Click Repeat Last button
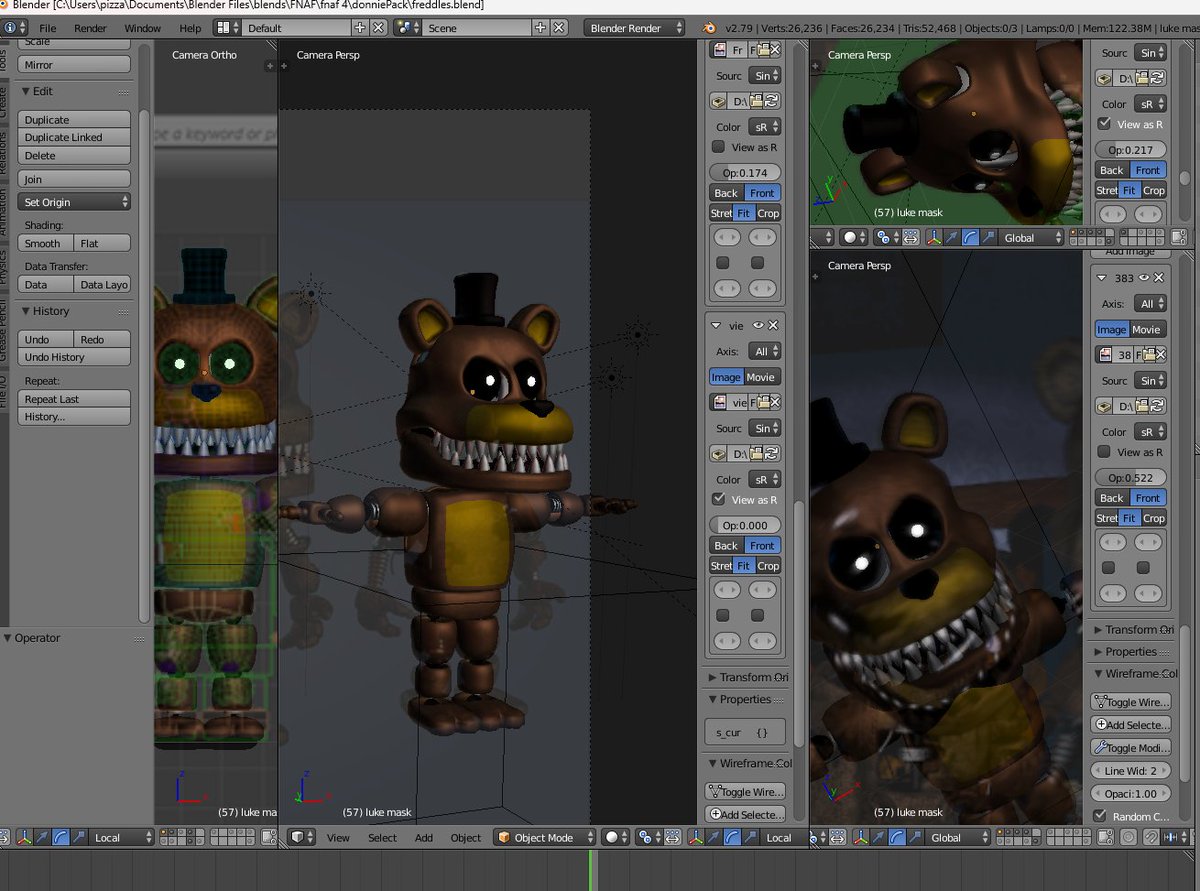This screenshot has width=1200, height=891. [x=74, y=399]
